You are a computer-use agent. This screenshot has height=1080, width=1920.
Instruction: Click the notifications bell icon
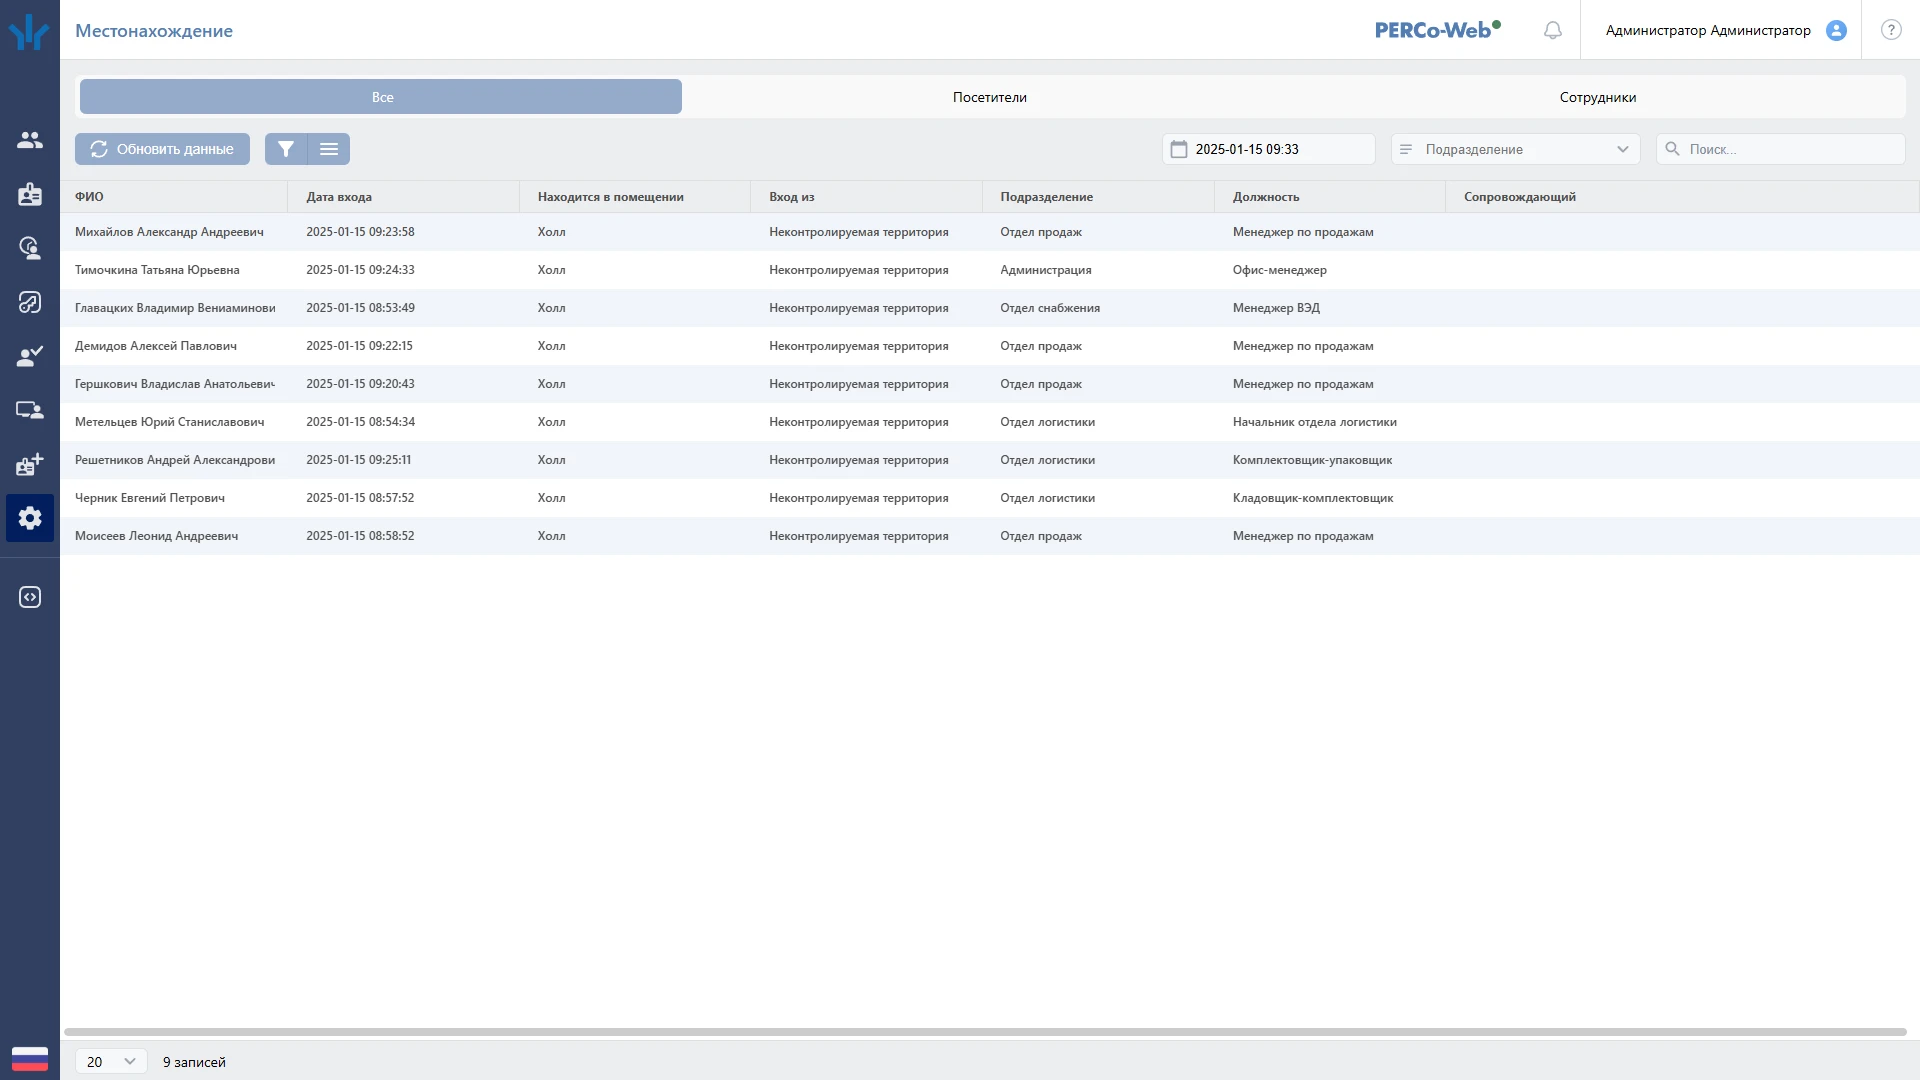click(x=1552, y=30)
